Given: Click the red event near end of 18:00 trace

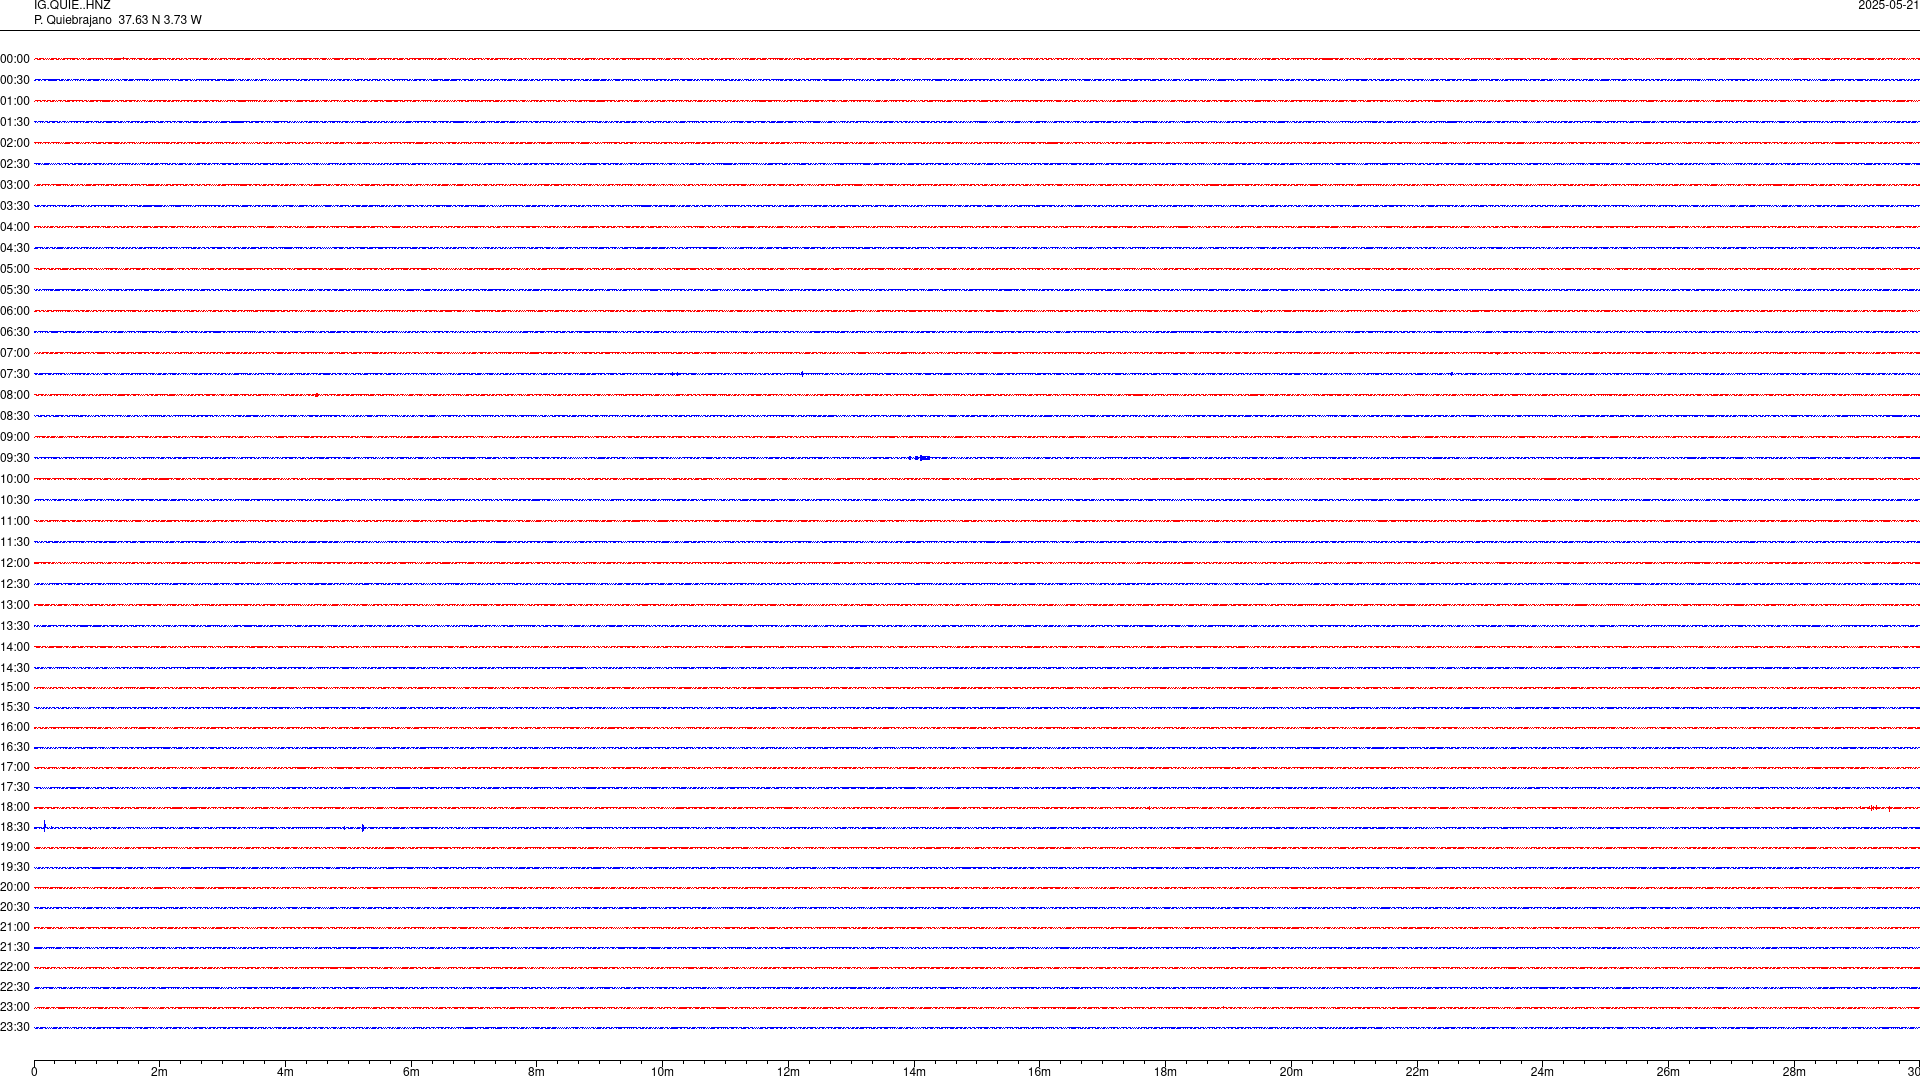Looking at the screenshot, I should coord(1874,807).
